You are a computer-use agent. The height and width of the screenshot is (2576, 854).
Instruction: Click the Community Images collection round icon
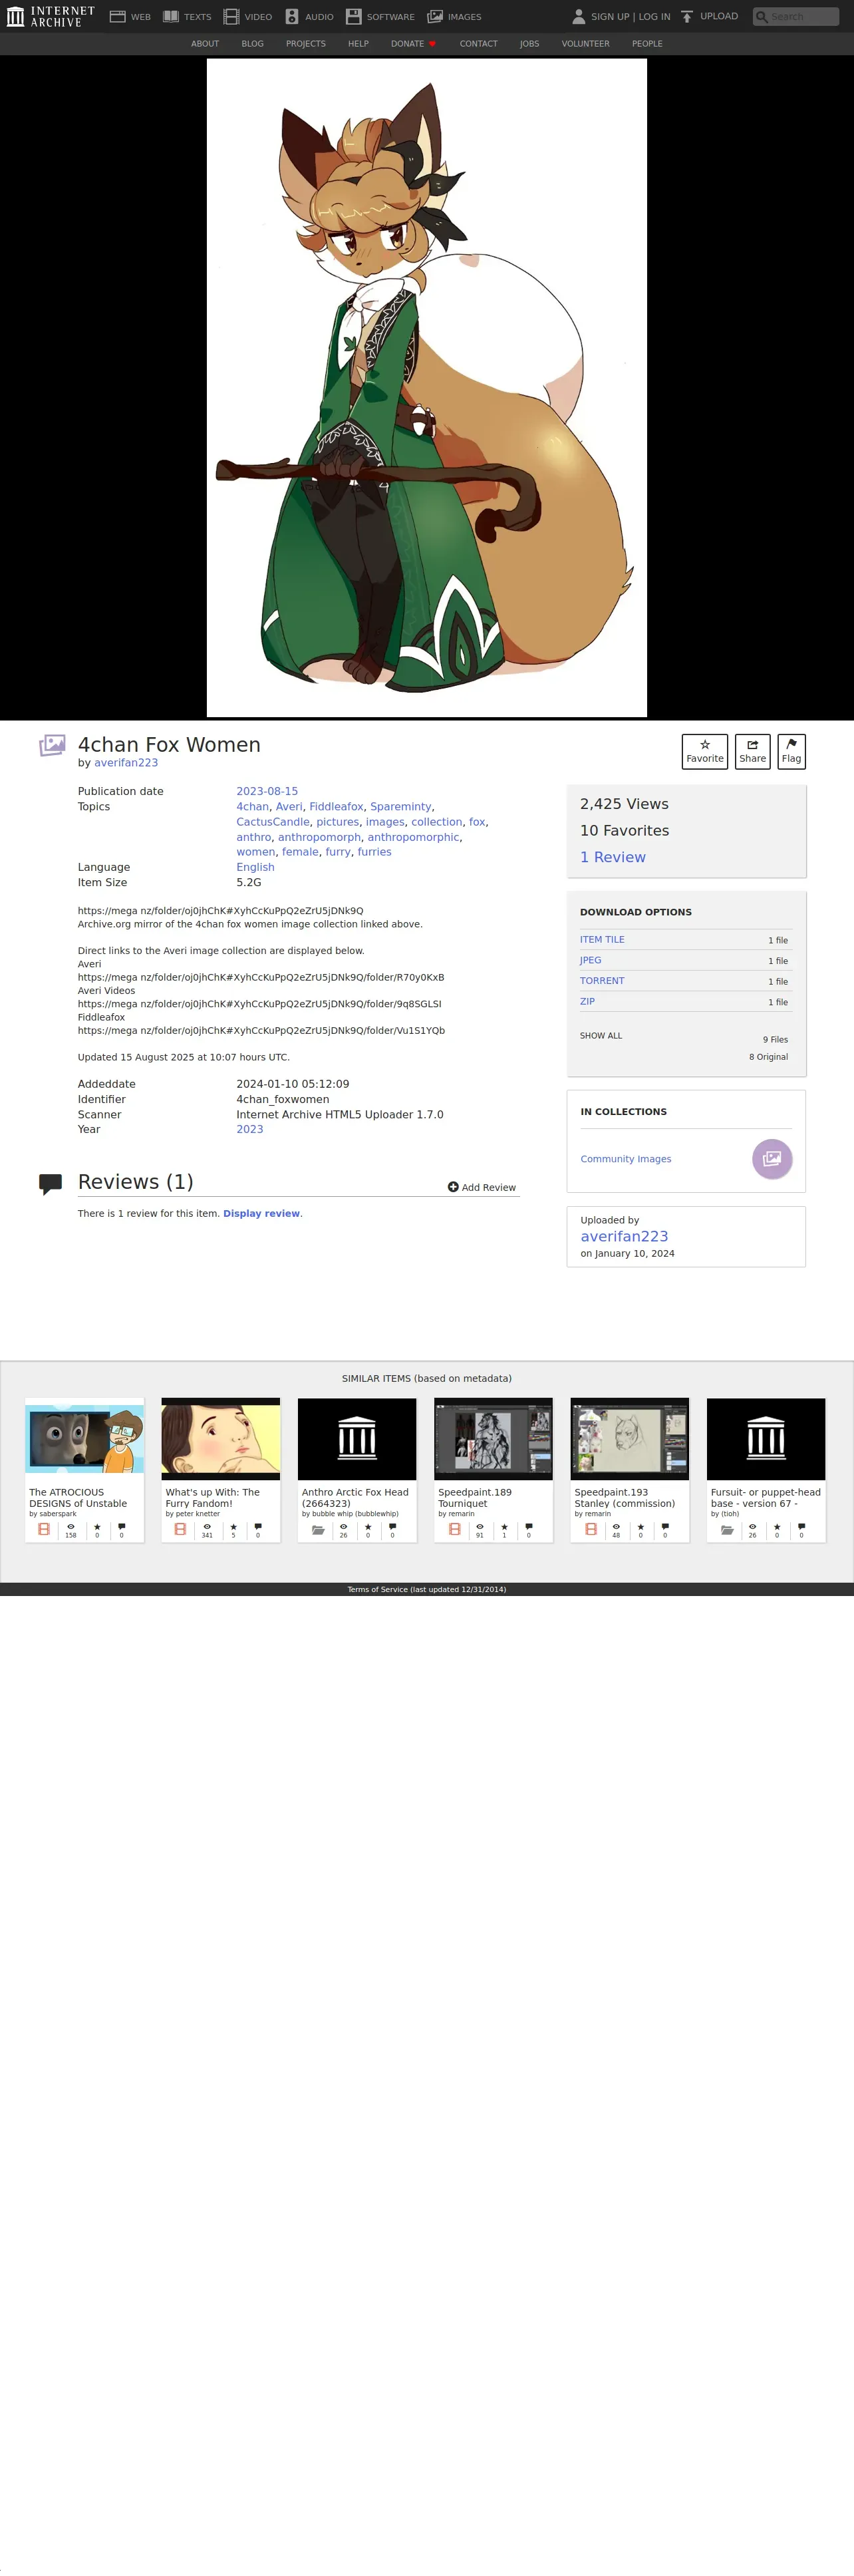772,1159
